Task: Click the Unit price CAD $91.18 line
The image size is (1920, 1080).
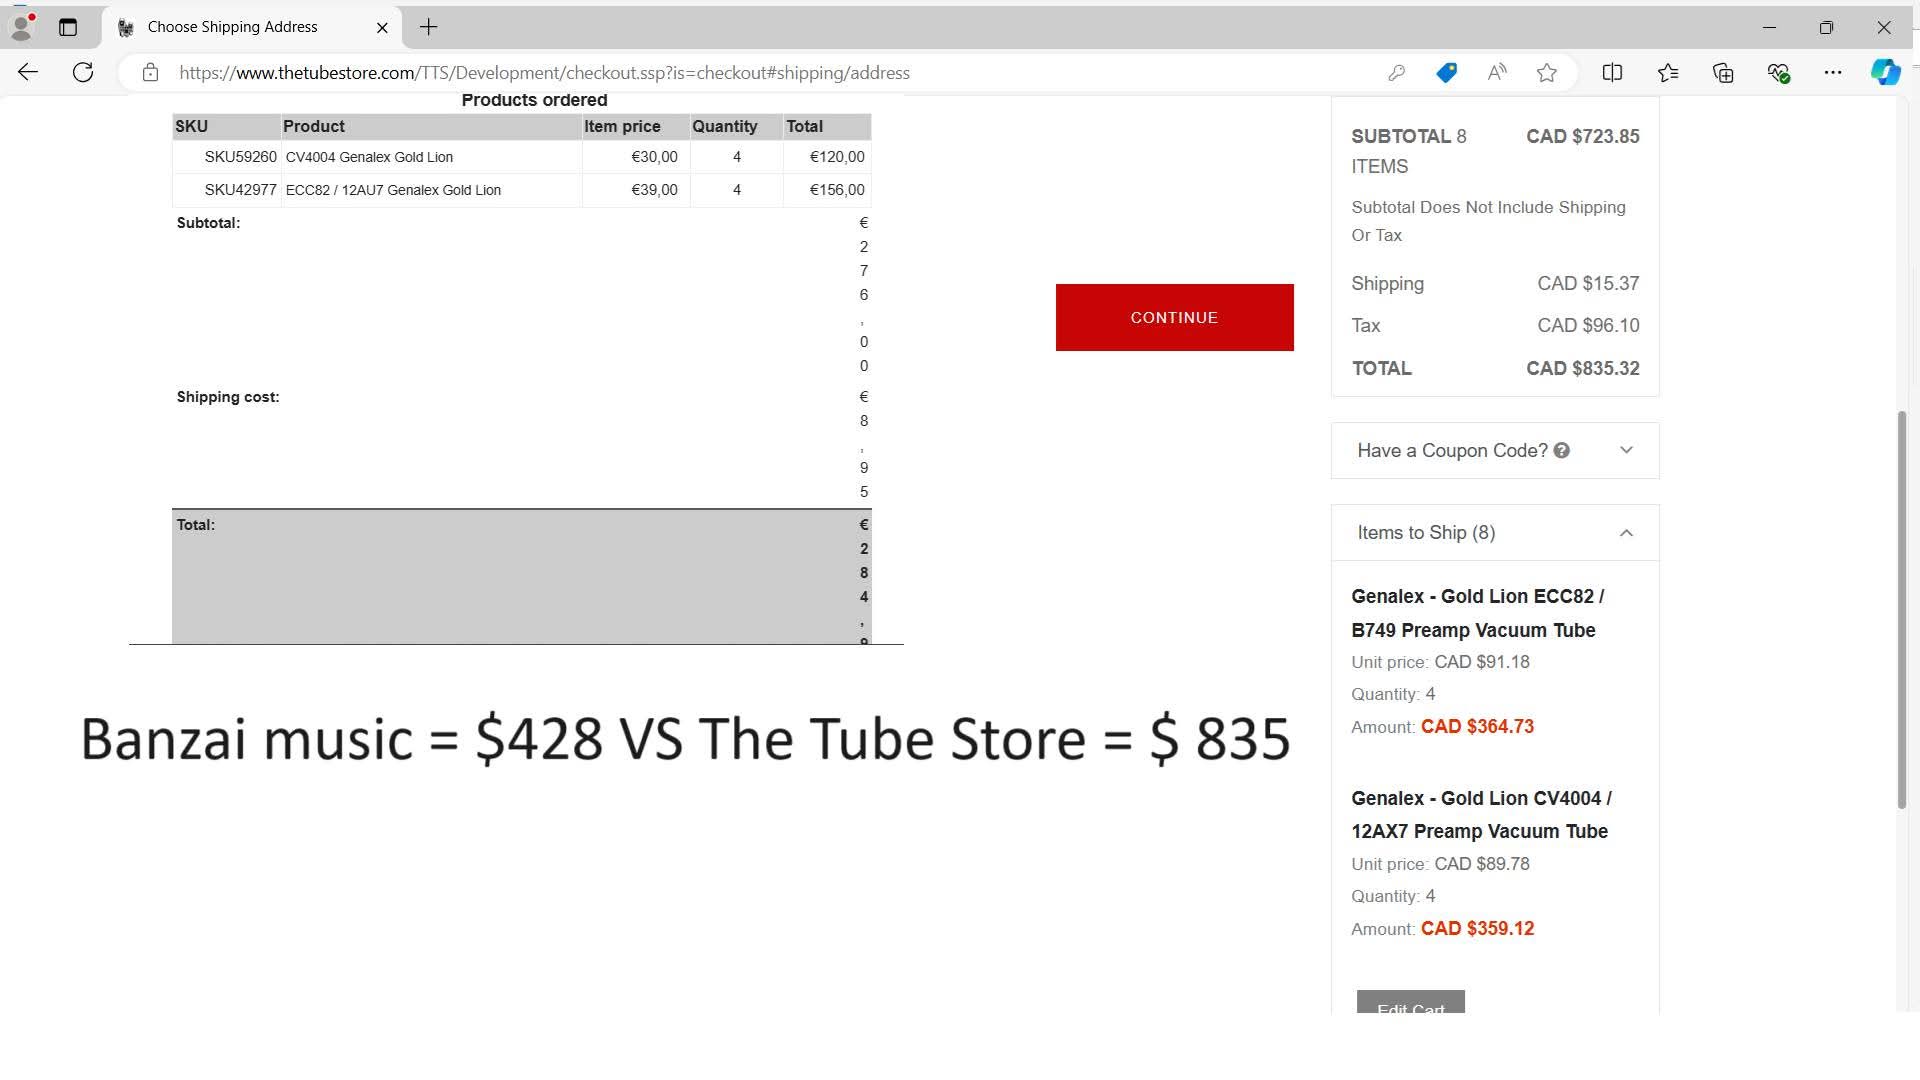Action: [1440, 662]
